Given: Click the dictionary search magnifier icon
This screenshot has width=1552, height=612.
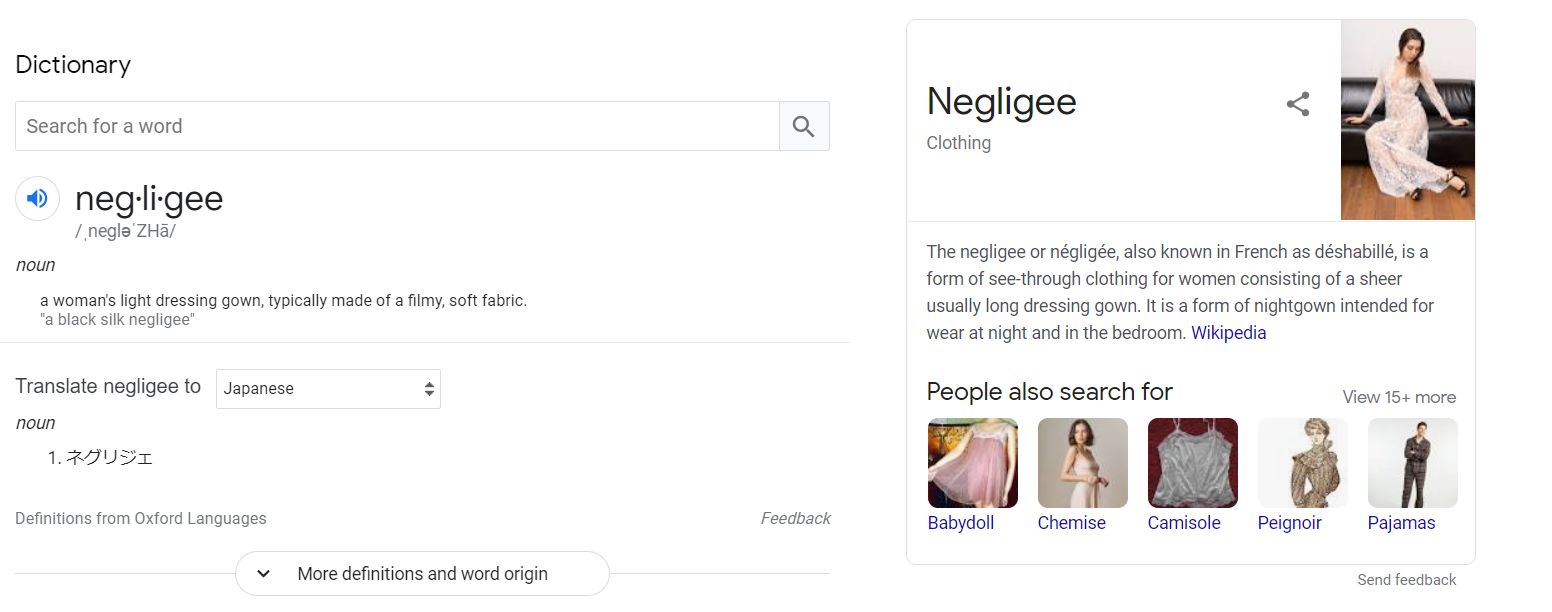Looking at the screenshot, I should coord(804,126).
